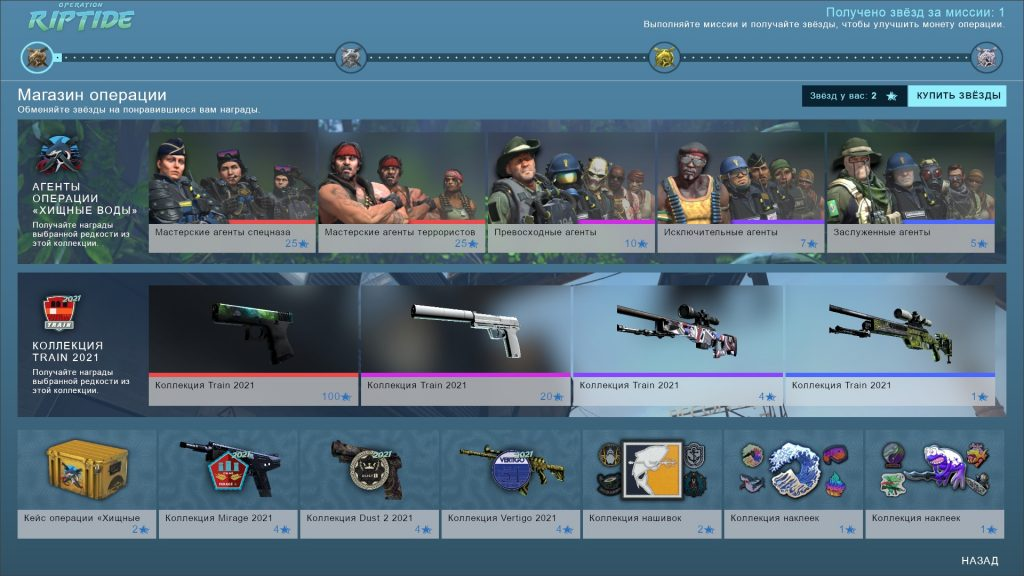Click the star progress bar track
The width and height of the screenshot is (1024, 576).
pos(512,57)
